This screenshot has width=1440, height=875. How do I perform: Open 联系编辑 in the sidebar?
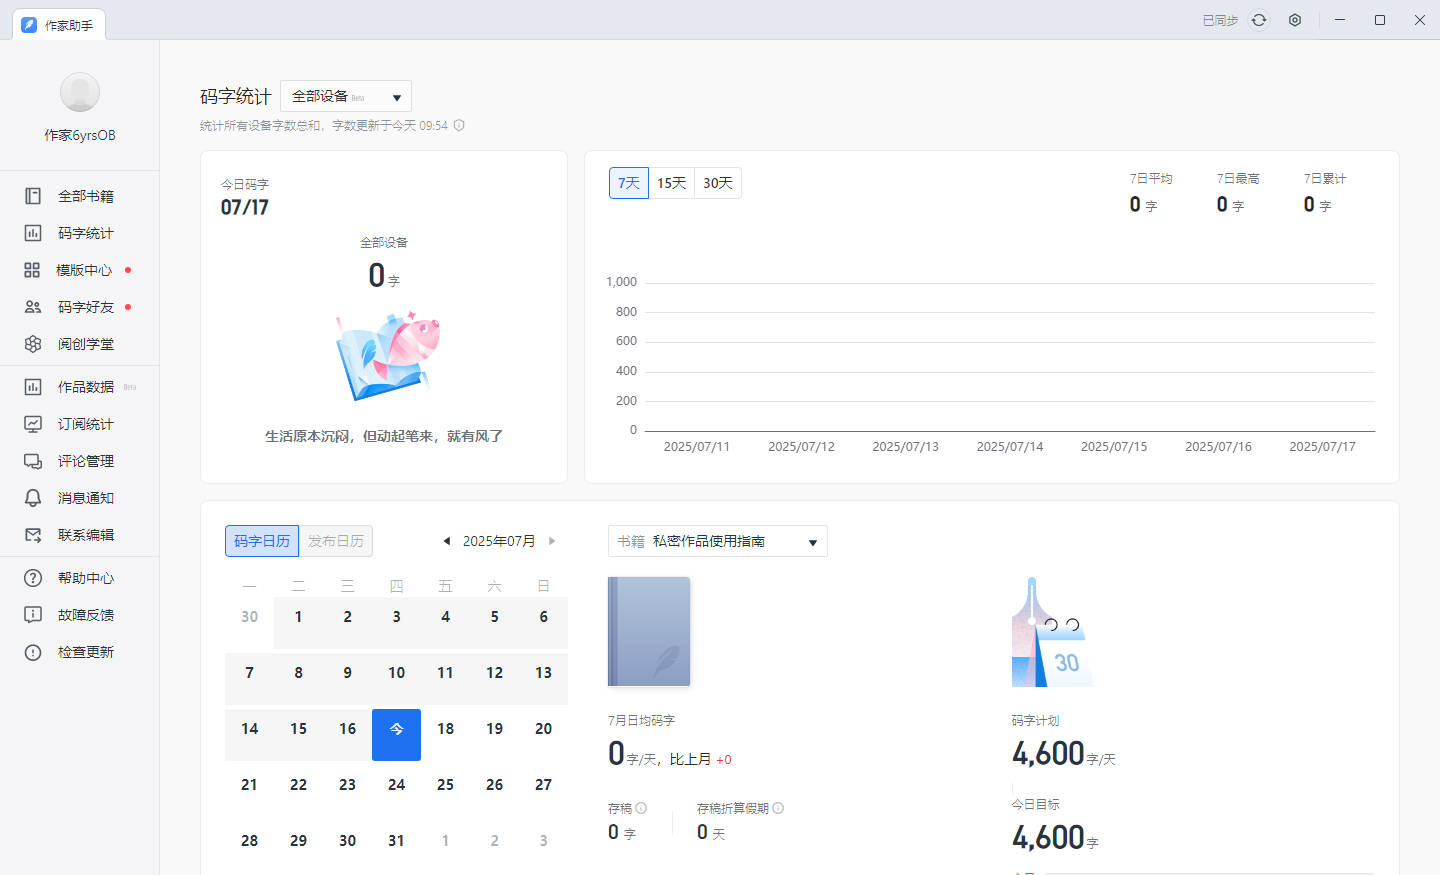click(x=85, y=535)
